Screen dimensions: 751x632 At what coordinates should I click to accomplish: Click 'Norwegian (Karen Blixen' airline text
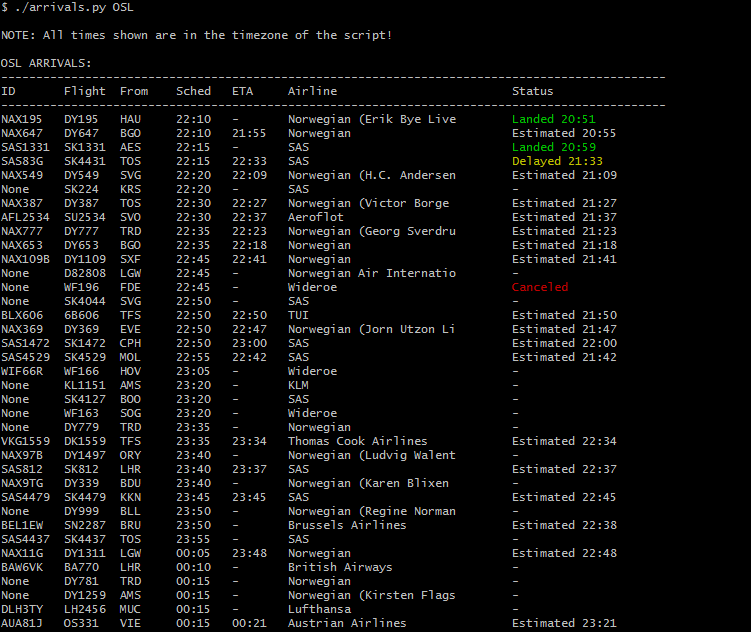pos(368,483)
